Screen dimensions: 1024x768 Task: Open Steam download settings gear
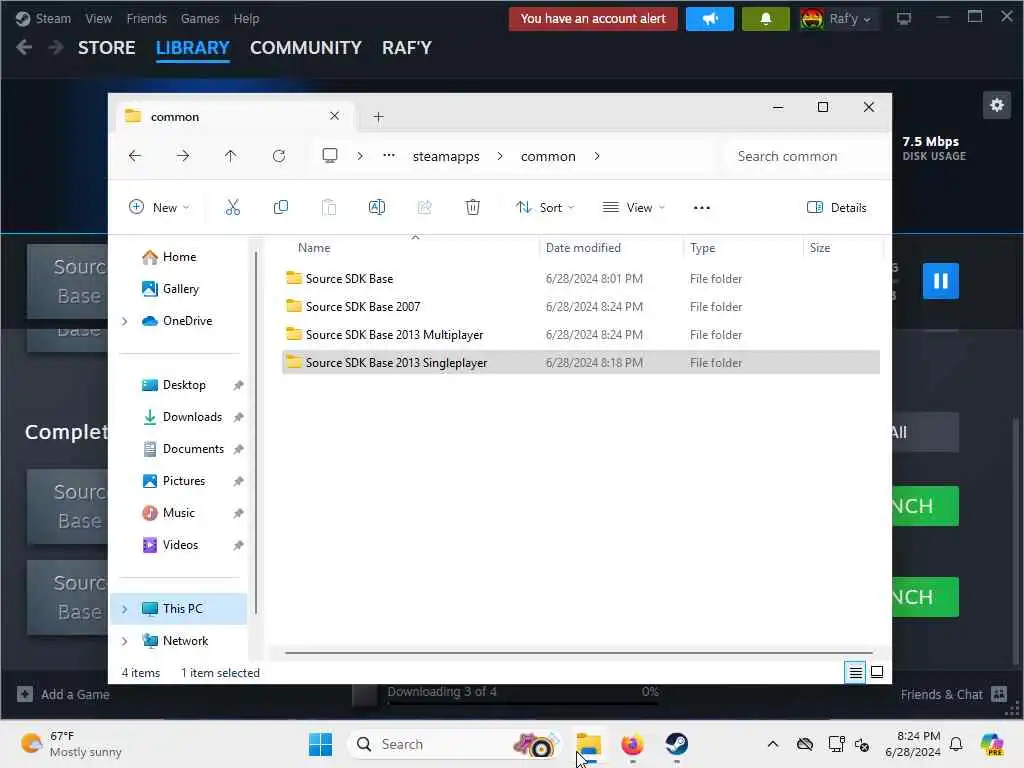click(x=997, y=105)
